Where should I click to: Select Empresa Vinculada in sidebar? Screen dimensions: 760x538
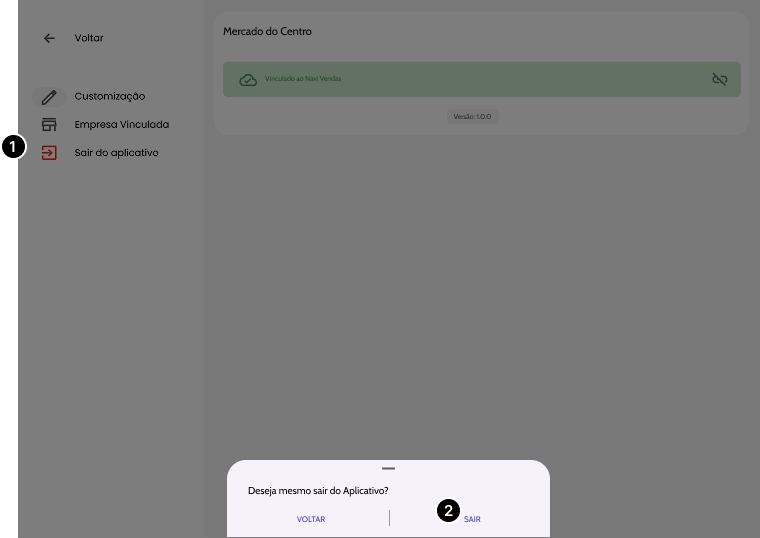(x=121, y=125)
